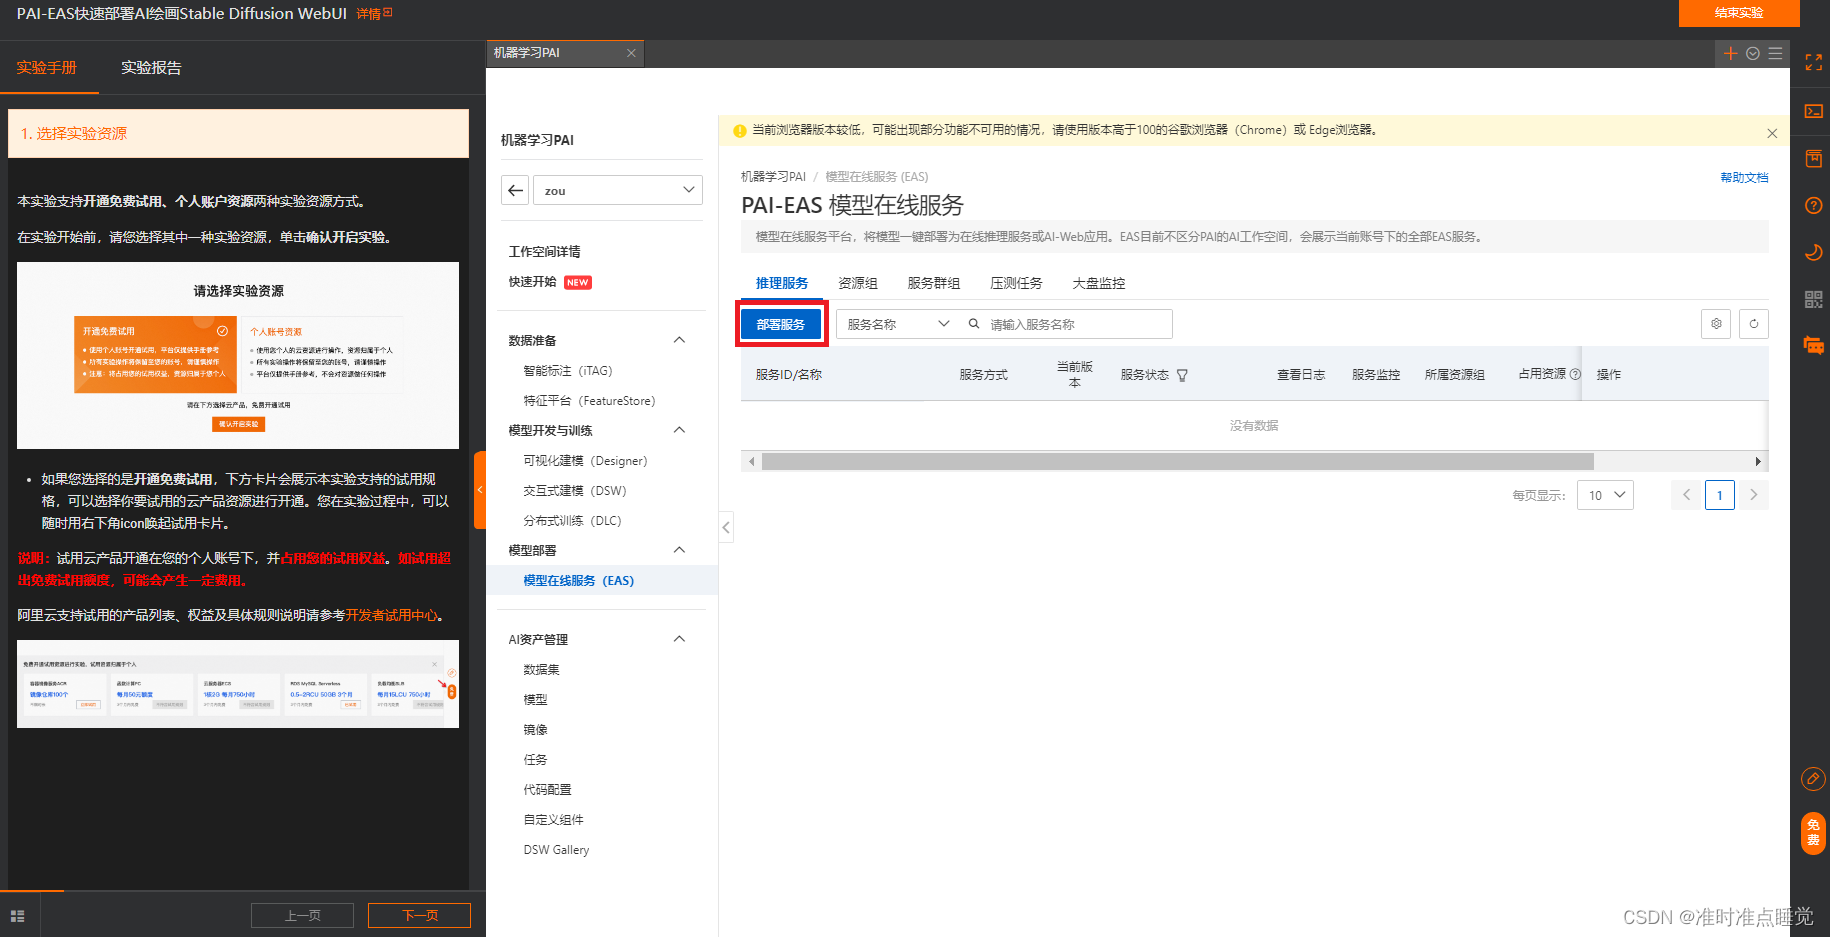Collapse the 模型部署 section
The height and width of the screenshot is (937, 1830).
680,550
